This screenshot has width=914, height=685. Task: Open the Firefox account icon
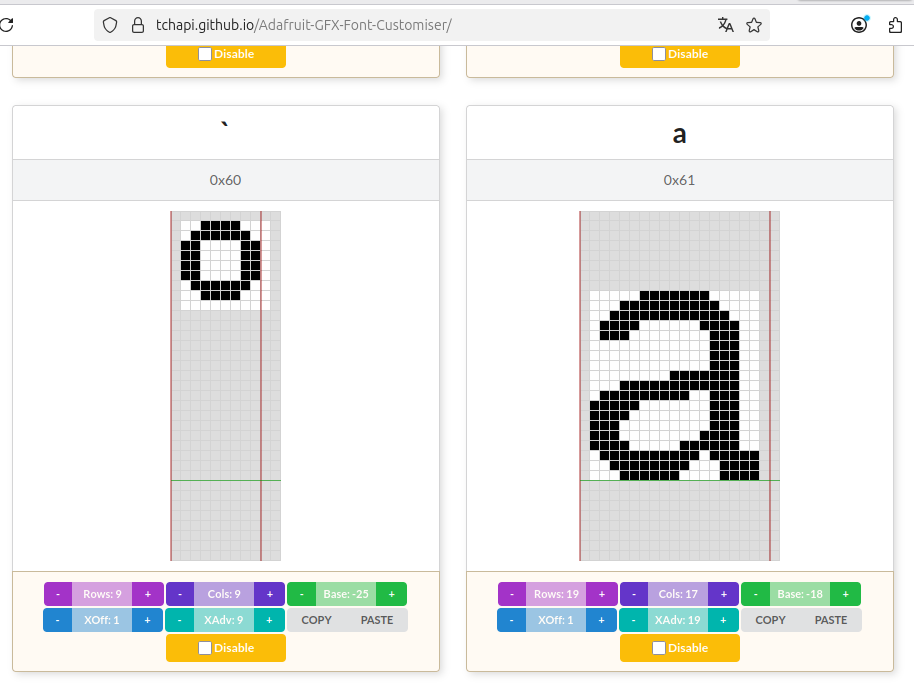pos(859,25)
